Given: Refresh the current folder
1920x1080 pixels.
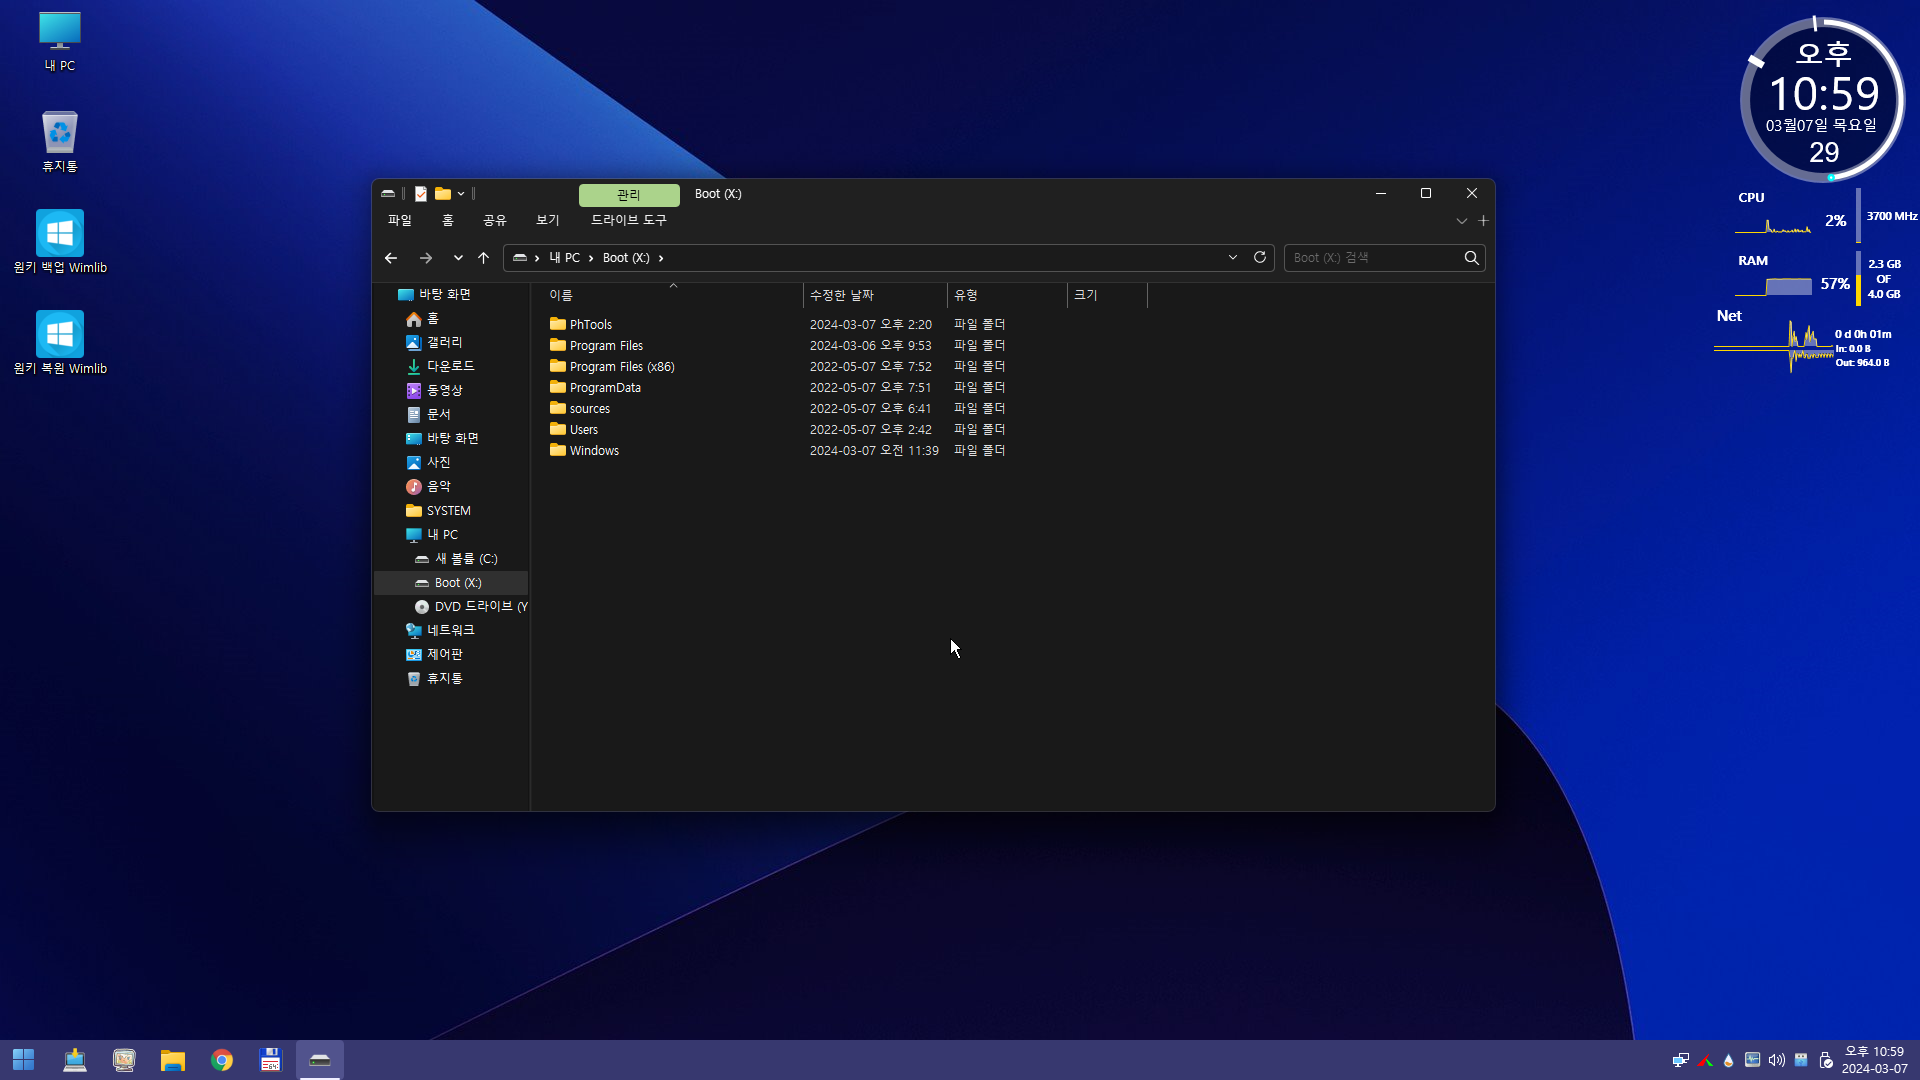Looking at the screenshot, I should (x=1260, y=258).
